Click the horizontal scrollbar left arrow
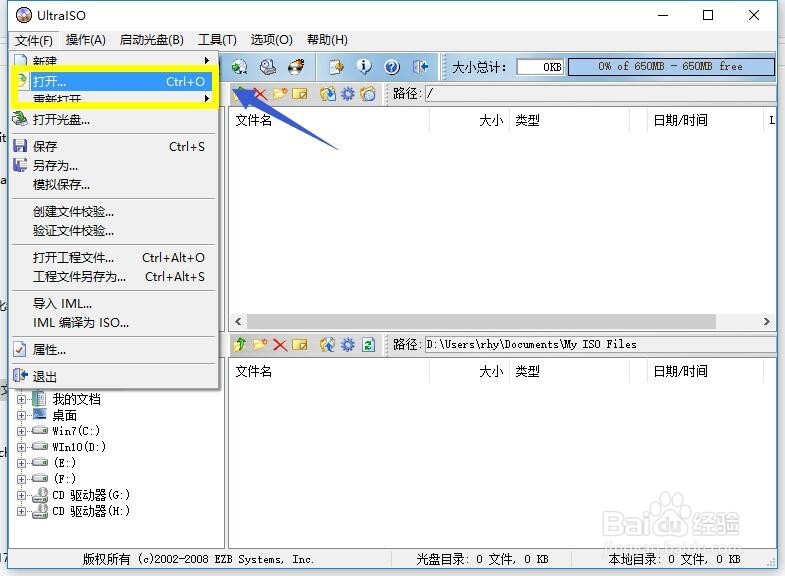Viewport: 785px width, 576px height. [238, 321]
